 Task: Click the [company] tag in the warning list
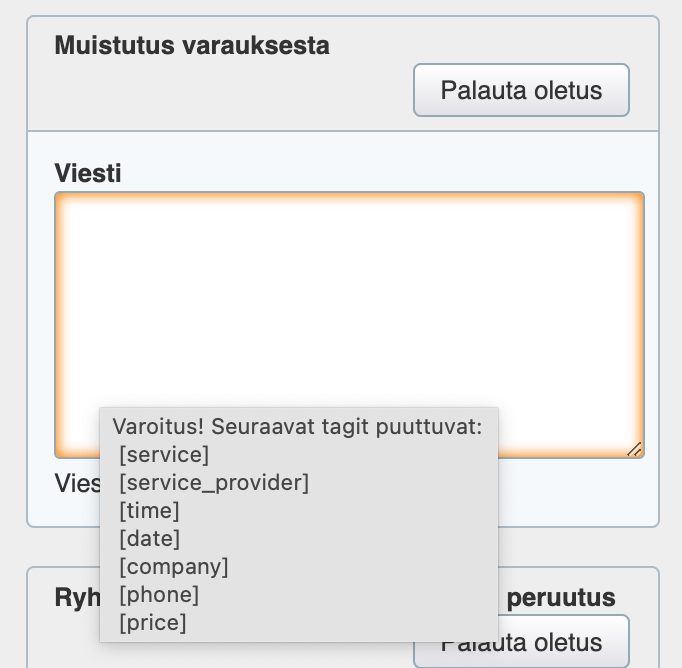[x=174, y=567]
